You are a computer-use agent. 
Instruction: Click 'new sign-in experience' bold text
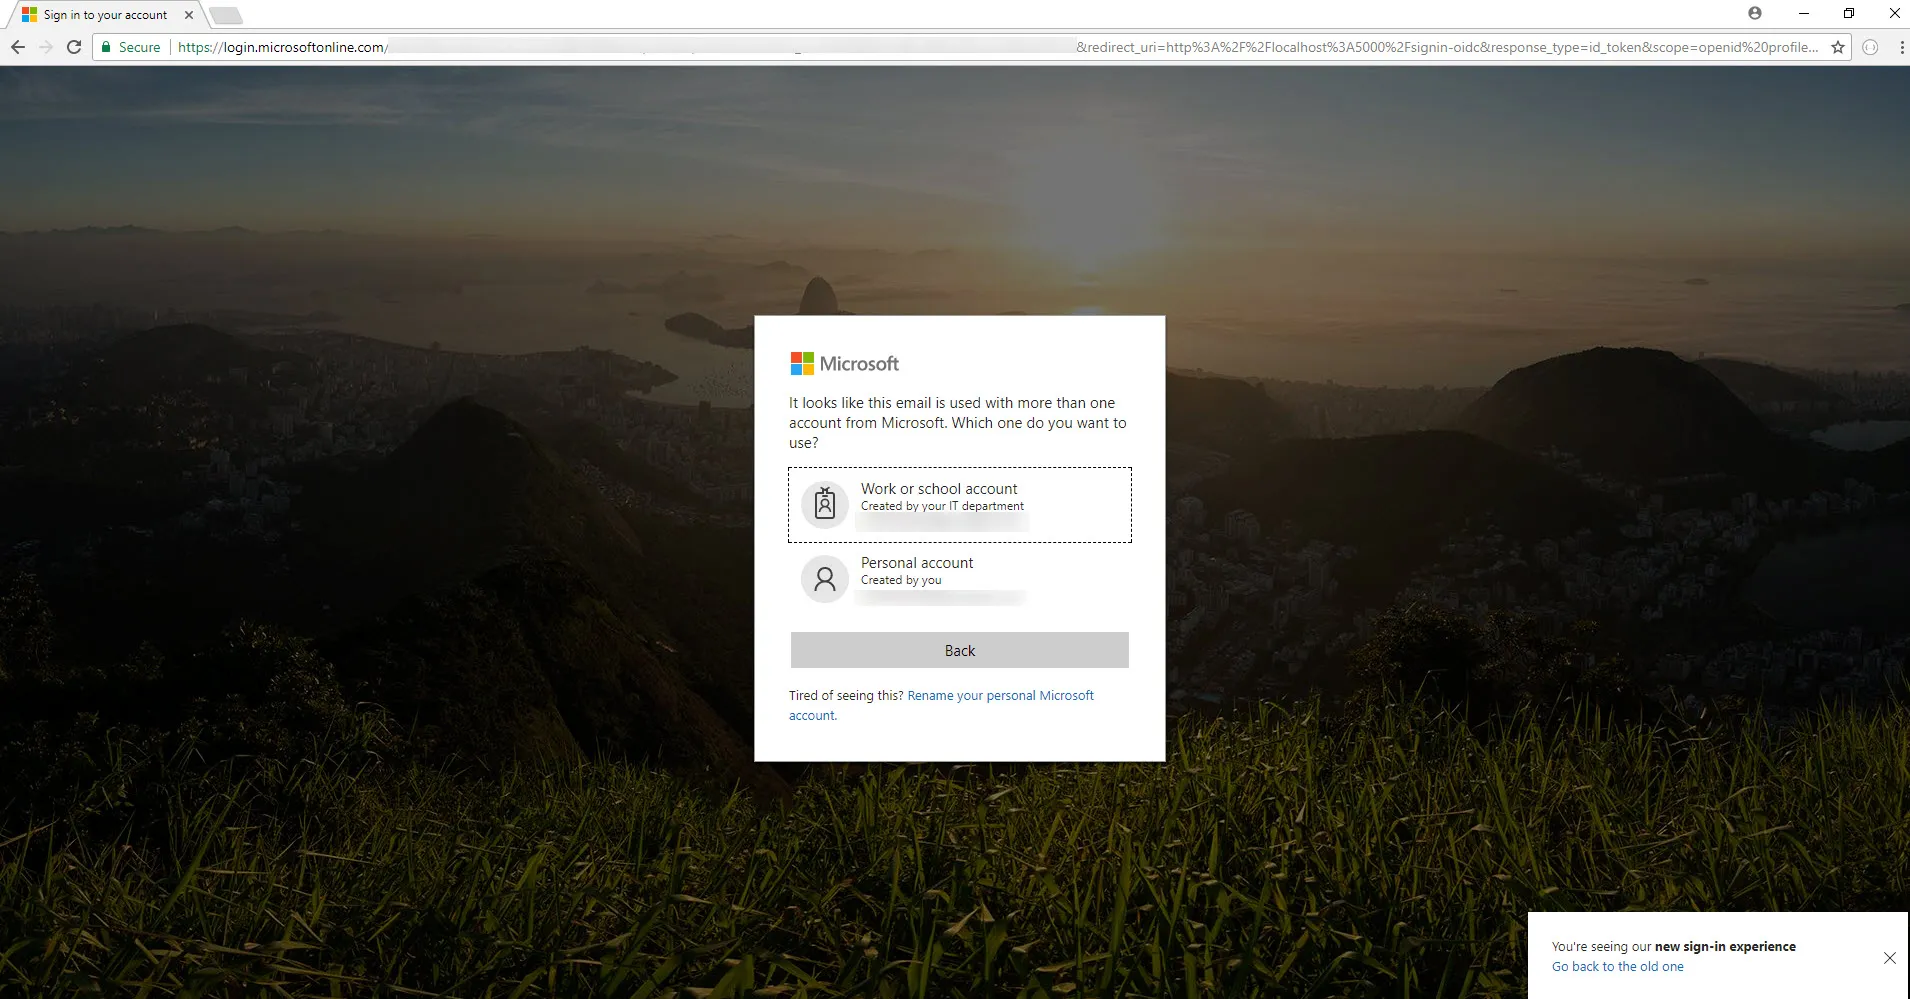click(x=1725, y=947)
